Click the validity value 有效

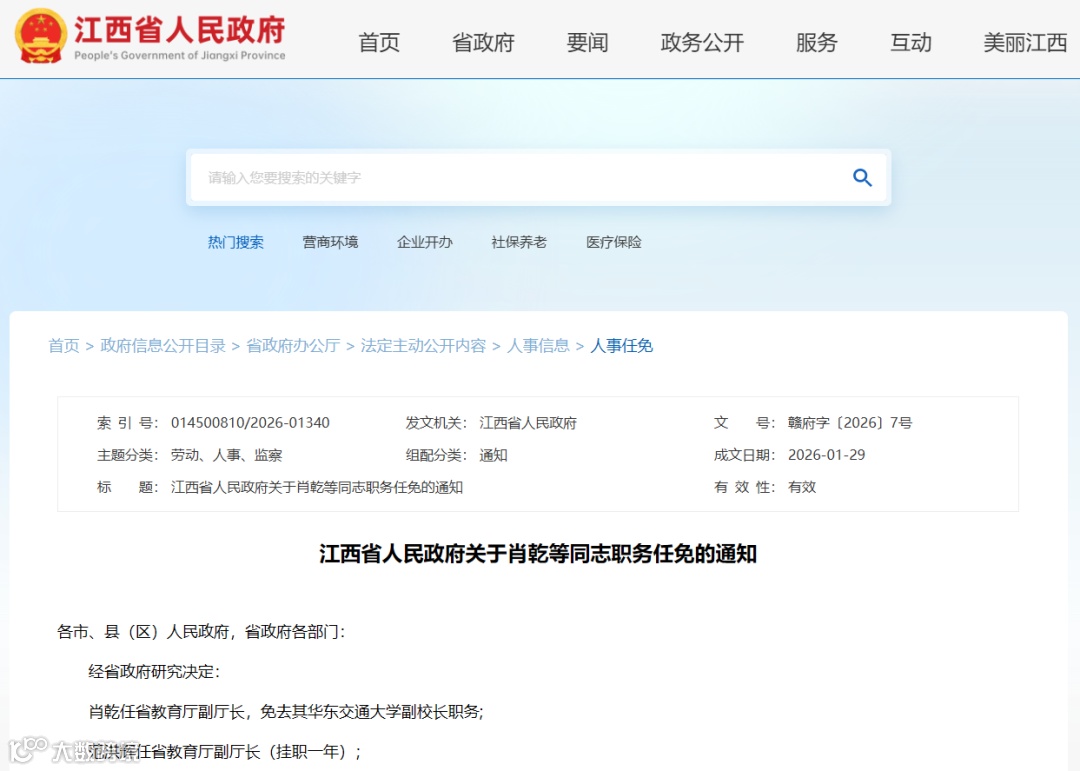pyautogui.click(x=802, y=487)
